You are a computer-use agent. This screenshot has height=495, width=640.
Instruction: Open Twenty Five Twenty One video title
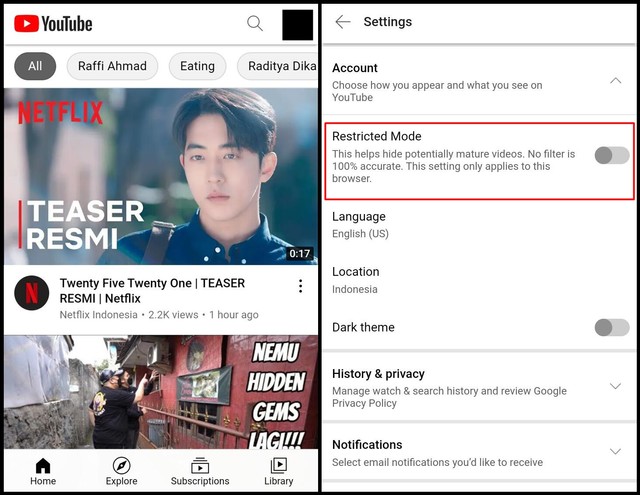(152, 291)
